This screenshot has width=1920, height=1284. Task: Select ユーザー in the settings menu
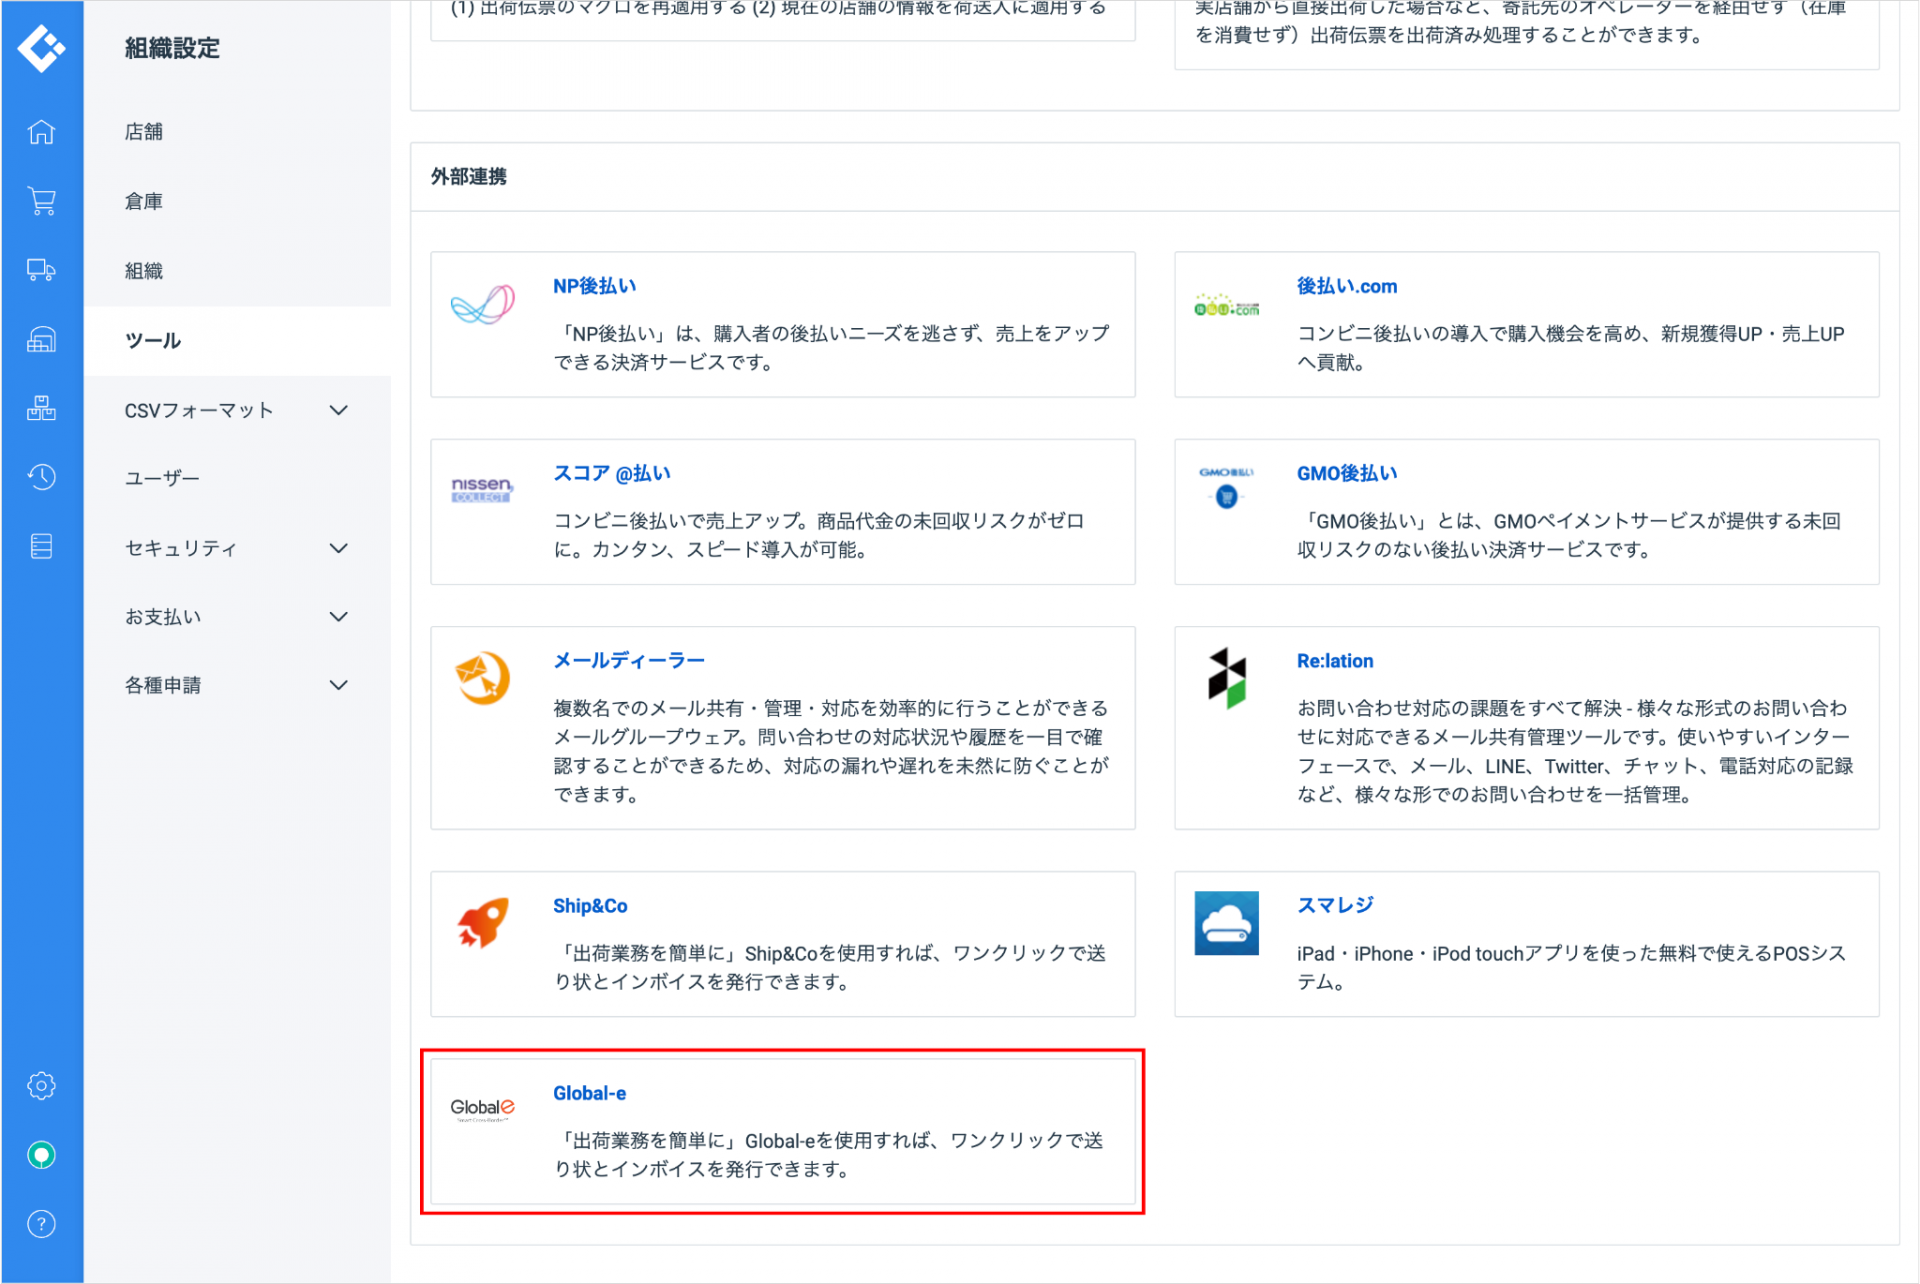pyautogui.click(x=162, y=479)
